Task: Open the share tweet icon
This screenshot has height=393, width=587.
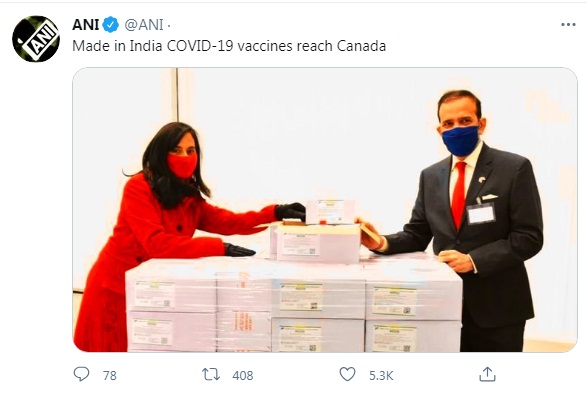Action: pyautogui.click(x=487, y=374)
